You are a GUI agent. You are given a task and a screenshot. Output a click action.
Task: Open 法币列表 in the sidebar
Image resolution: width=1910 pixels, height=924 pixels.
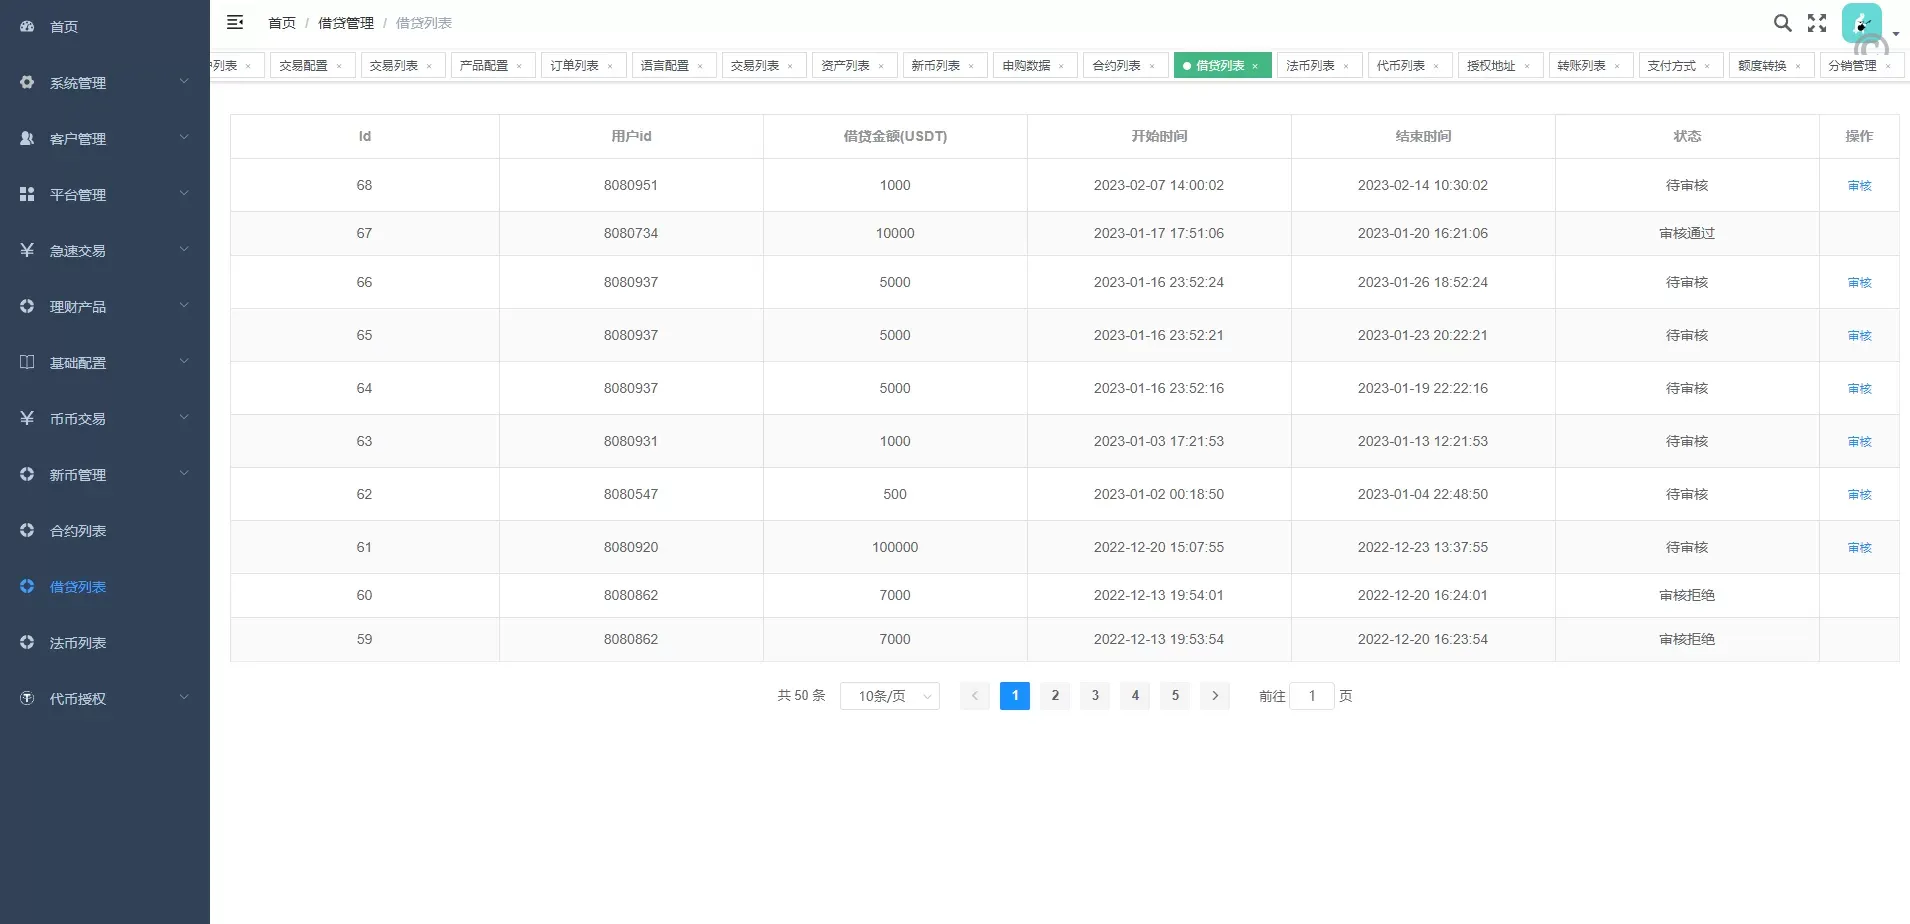(78, 642)
